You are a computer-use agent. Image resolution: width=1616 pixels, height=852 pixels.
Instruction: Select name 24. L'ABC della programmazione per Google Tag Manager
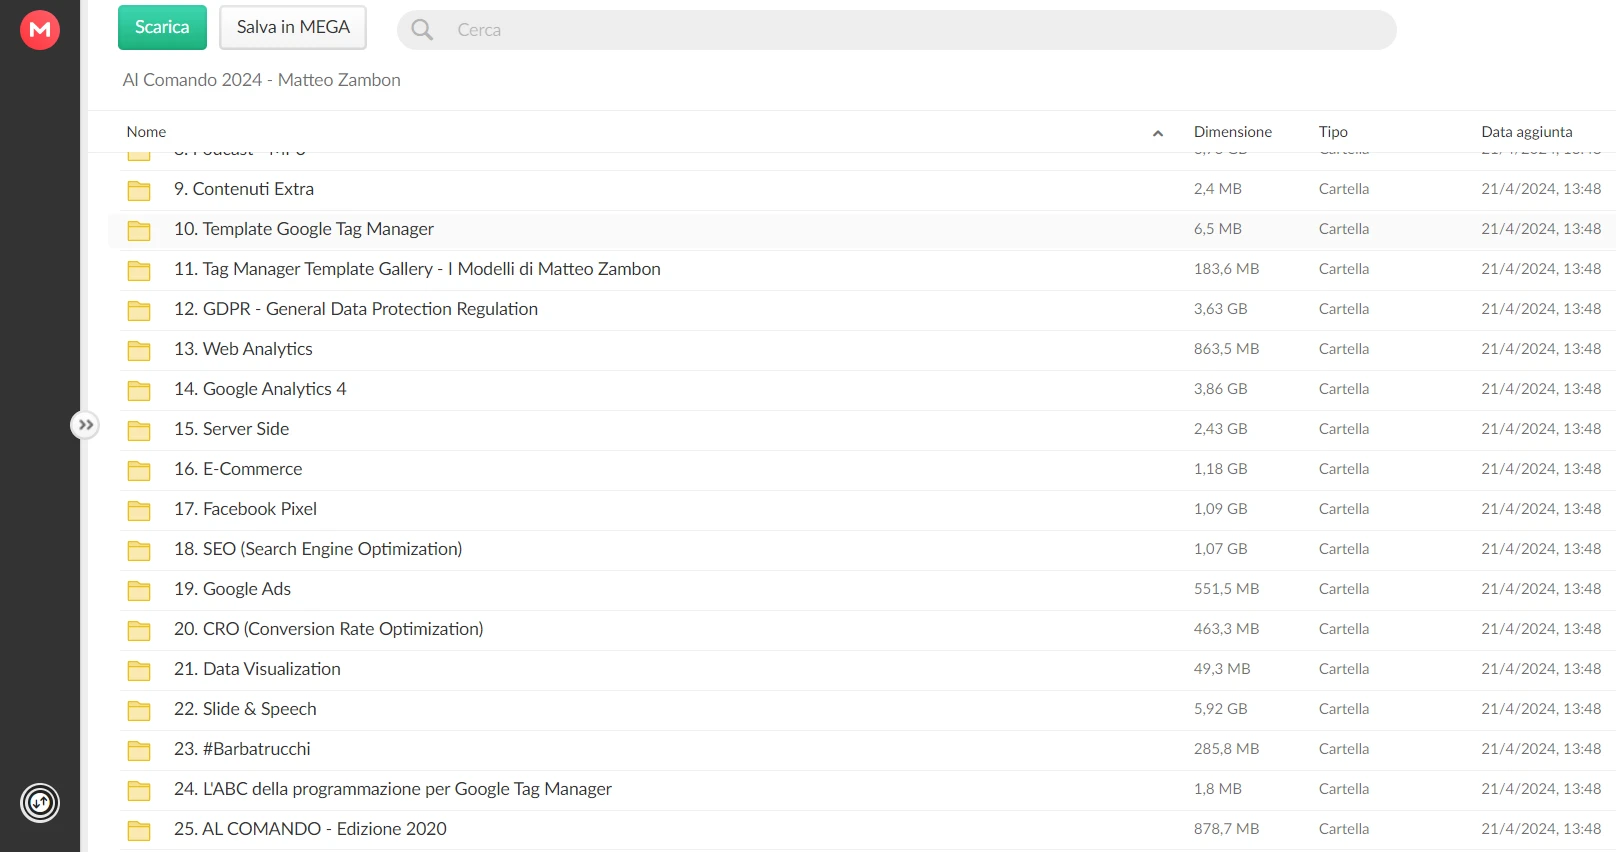[393, 789]
